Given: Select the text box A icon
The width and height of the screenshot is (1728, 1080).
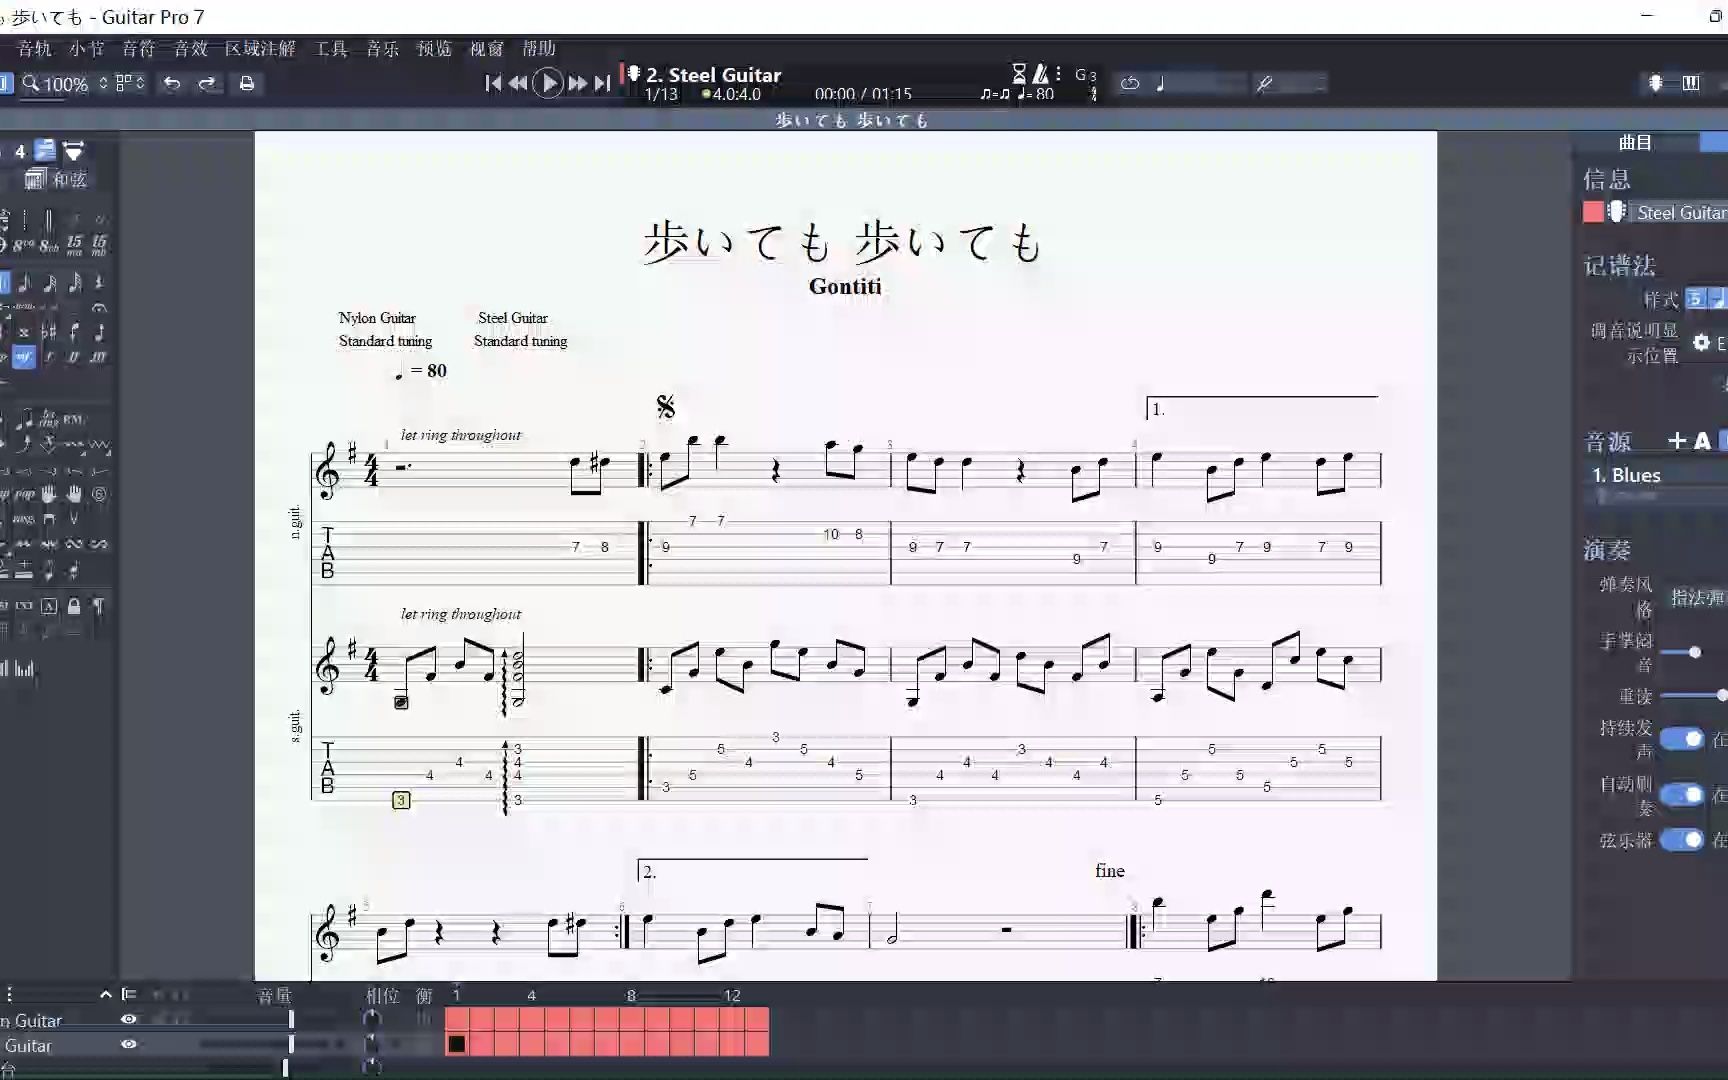Looking at the screenshot, I should [49, 606].
